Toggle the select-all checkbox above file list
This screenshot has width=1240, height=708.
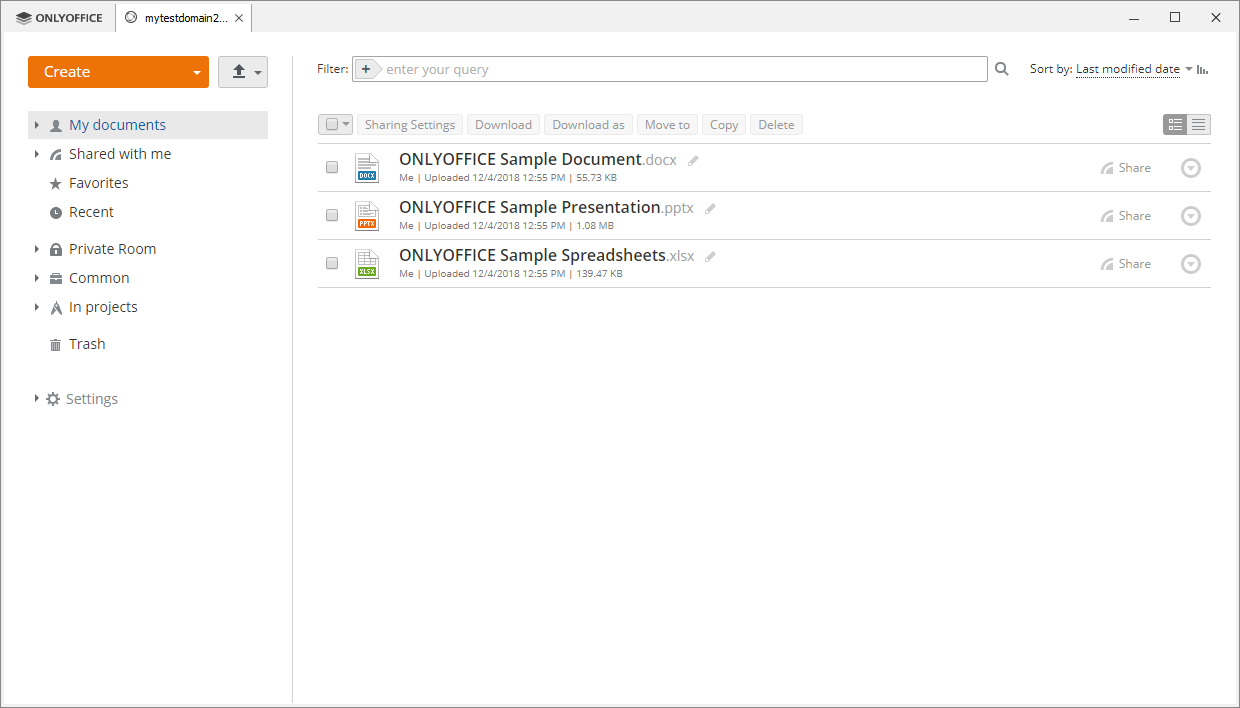click(x=330, y=124)
